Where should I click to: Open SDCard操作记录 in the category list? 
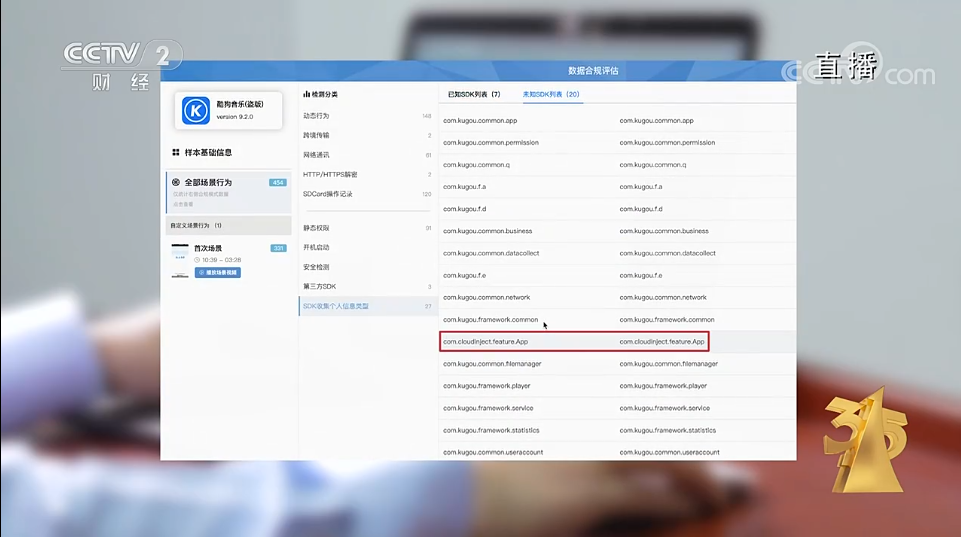(x=327, y=194)
